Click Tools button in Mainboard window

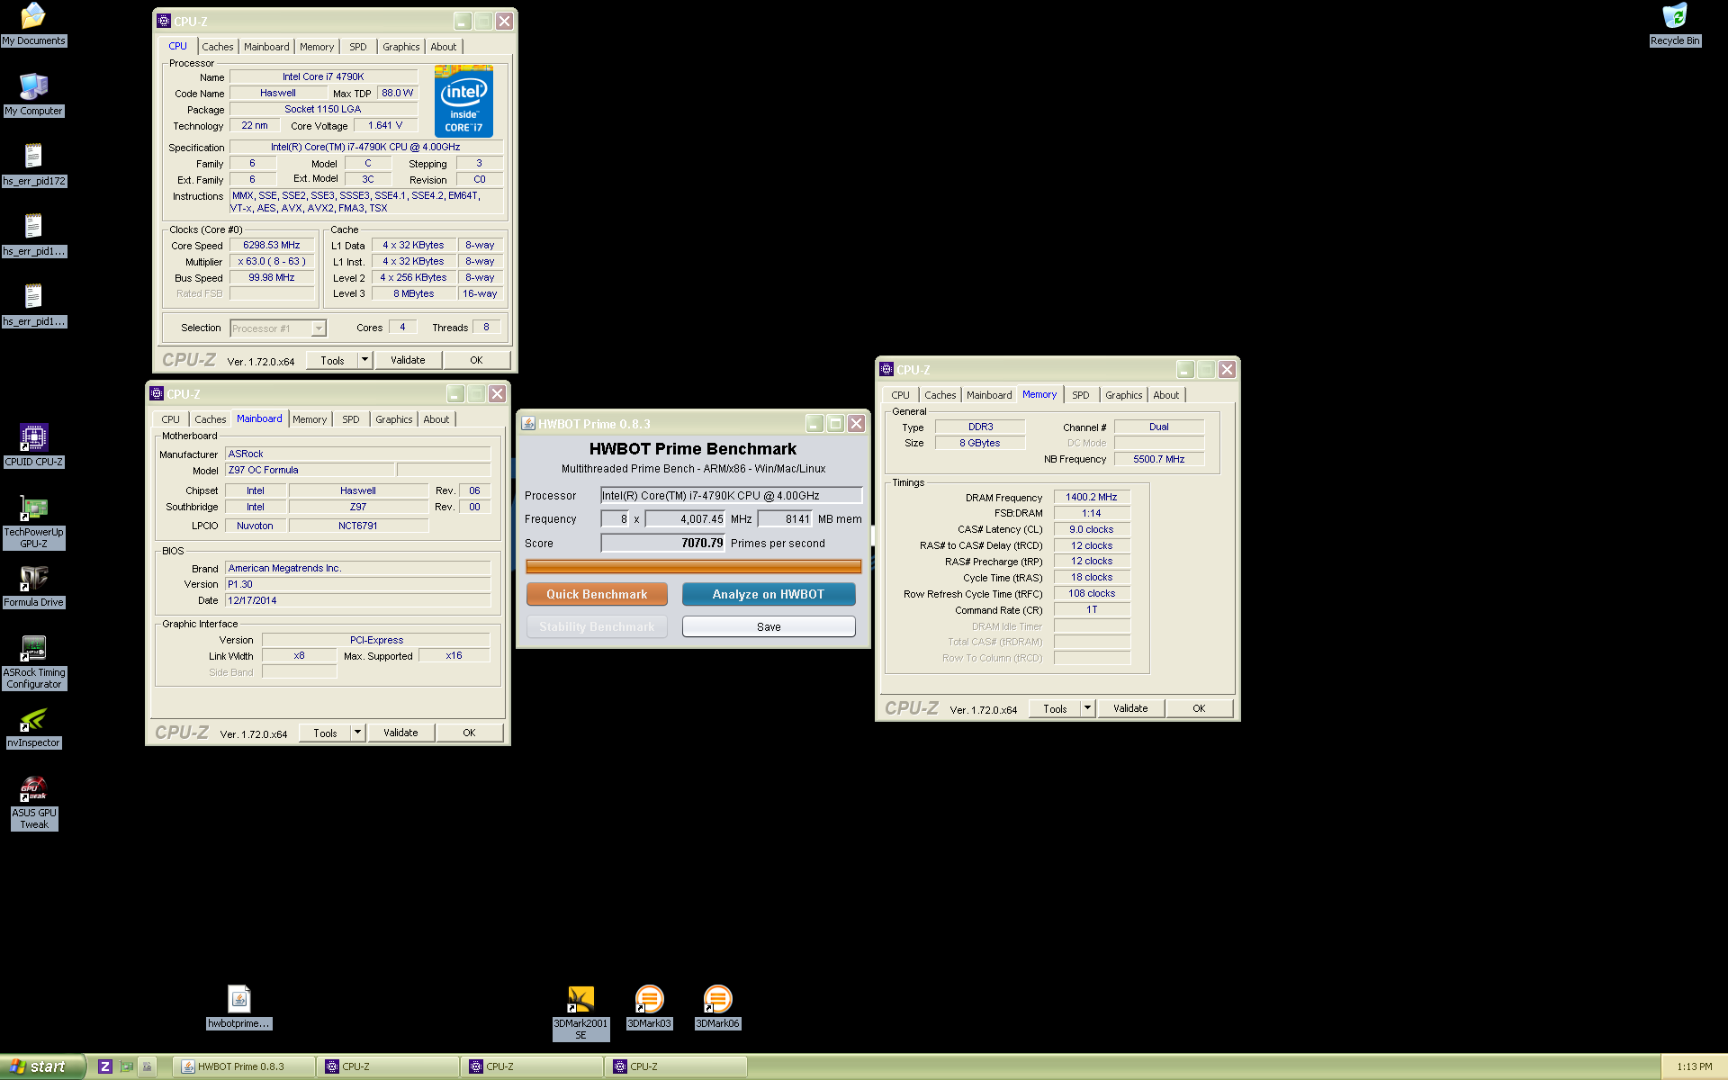pyautogui.click(x=325, y=733)
